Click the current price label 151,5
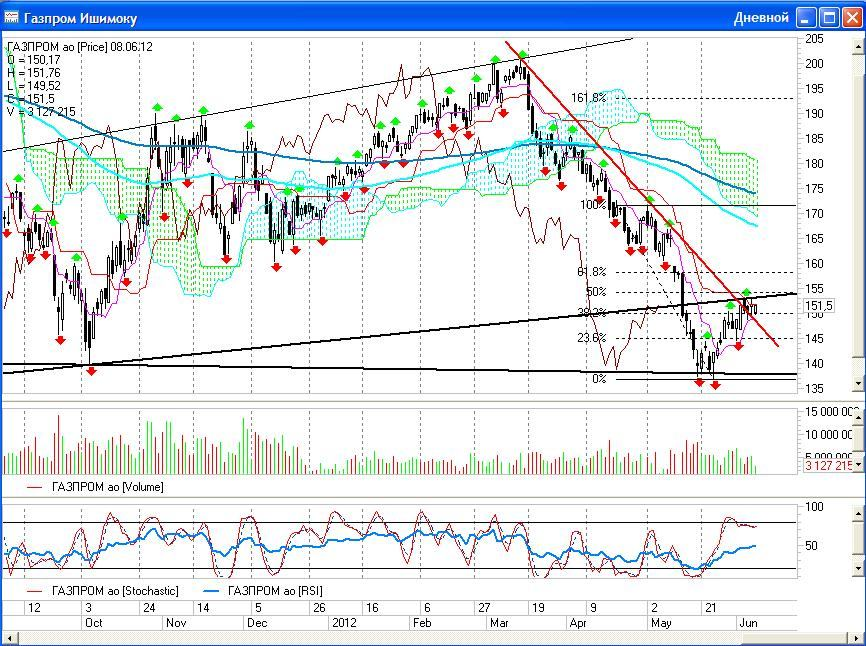 pos(818,306)
